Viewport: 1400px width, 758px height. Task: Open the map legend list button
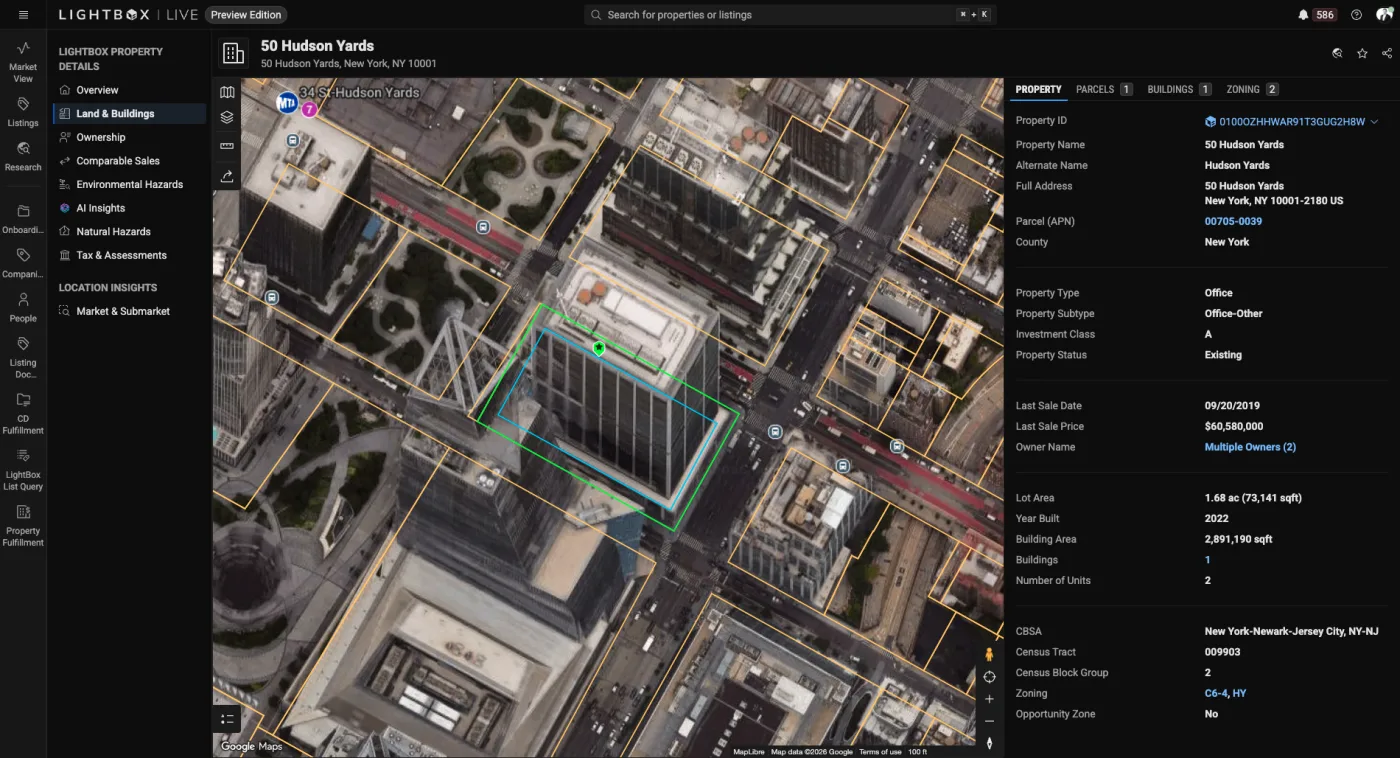click(227, 719)
